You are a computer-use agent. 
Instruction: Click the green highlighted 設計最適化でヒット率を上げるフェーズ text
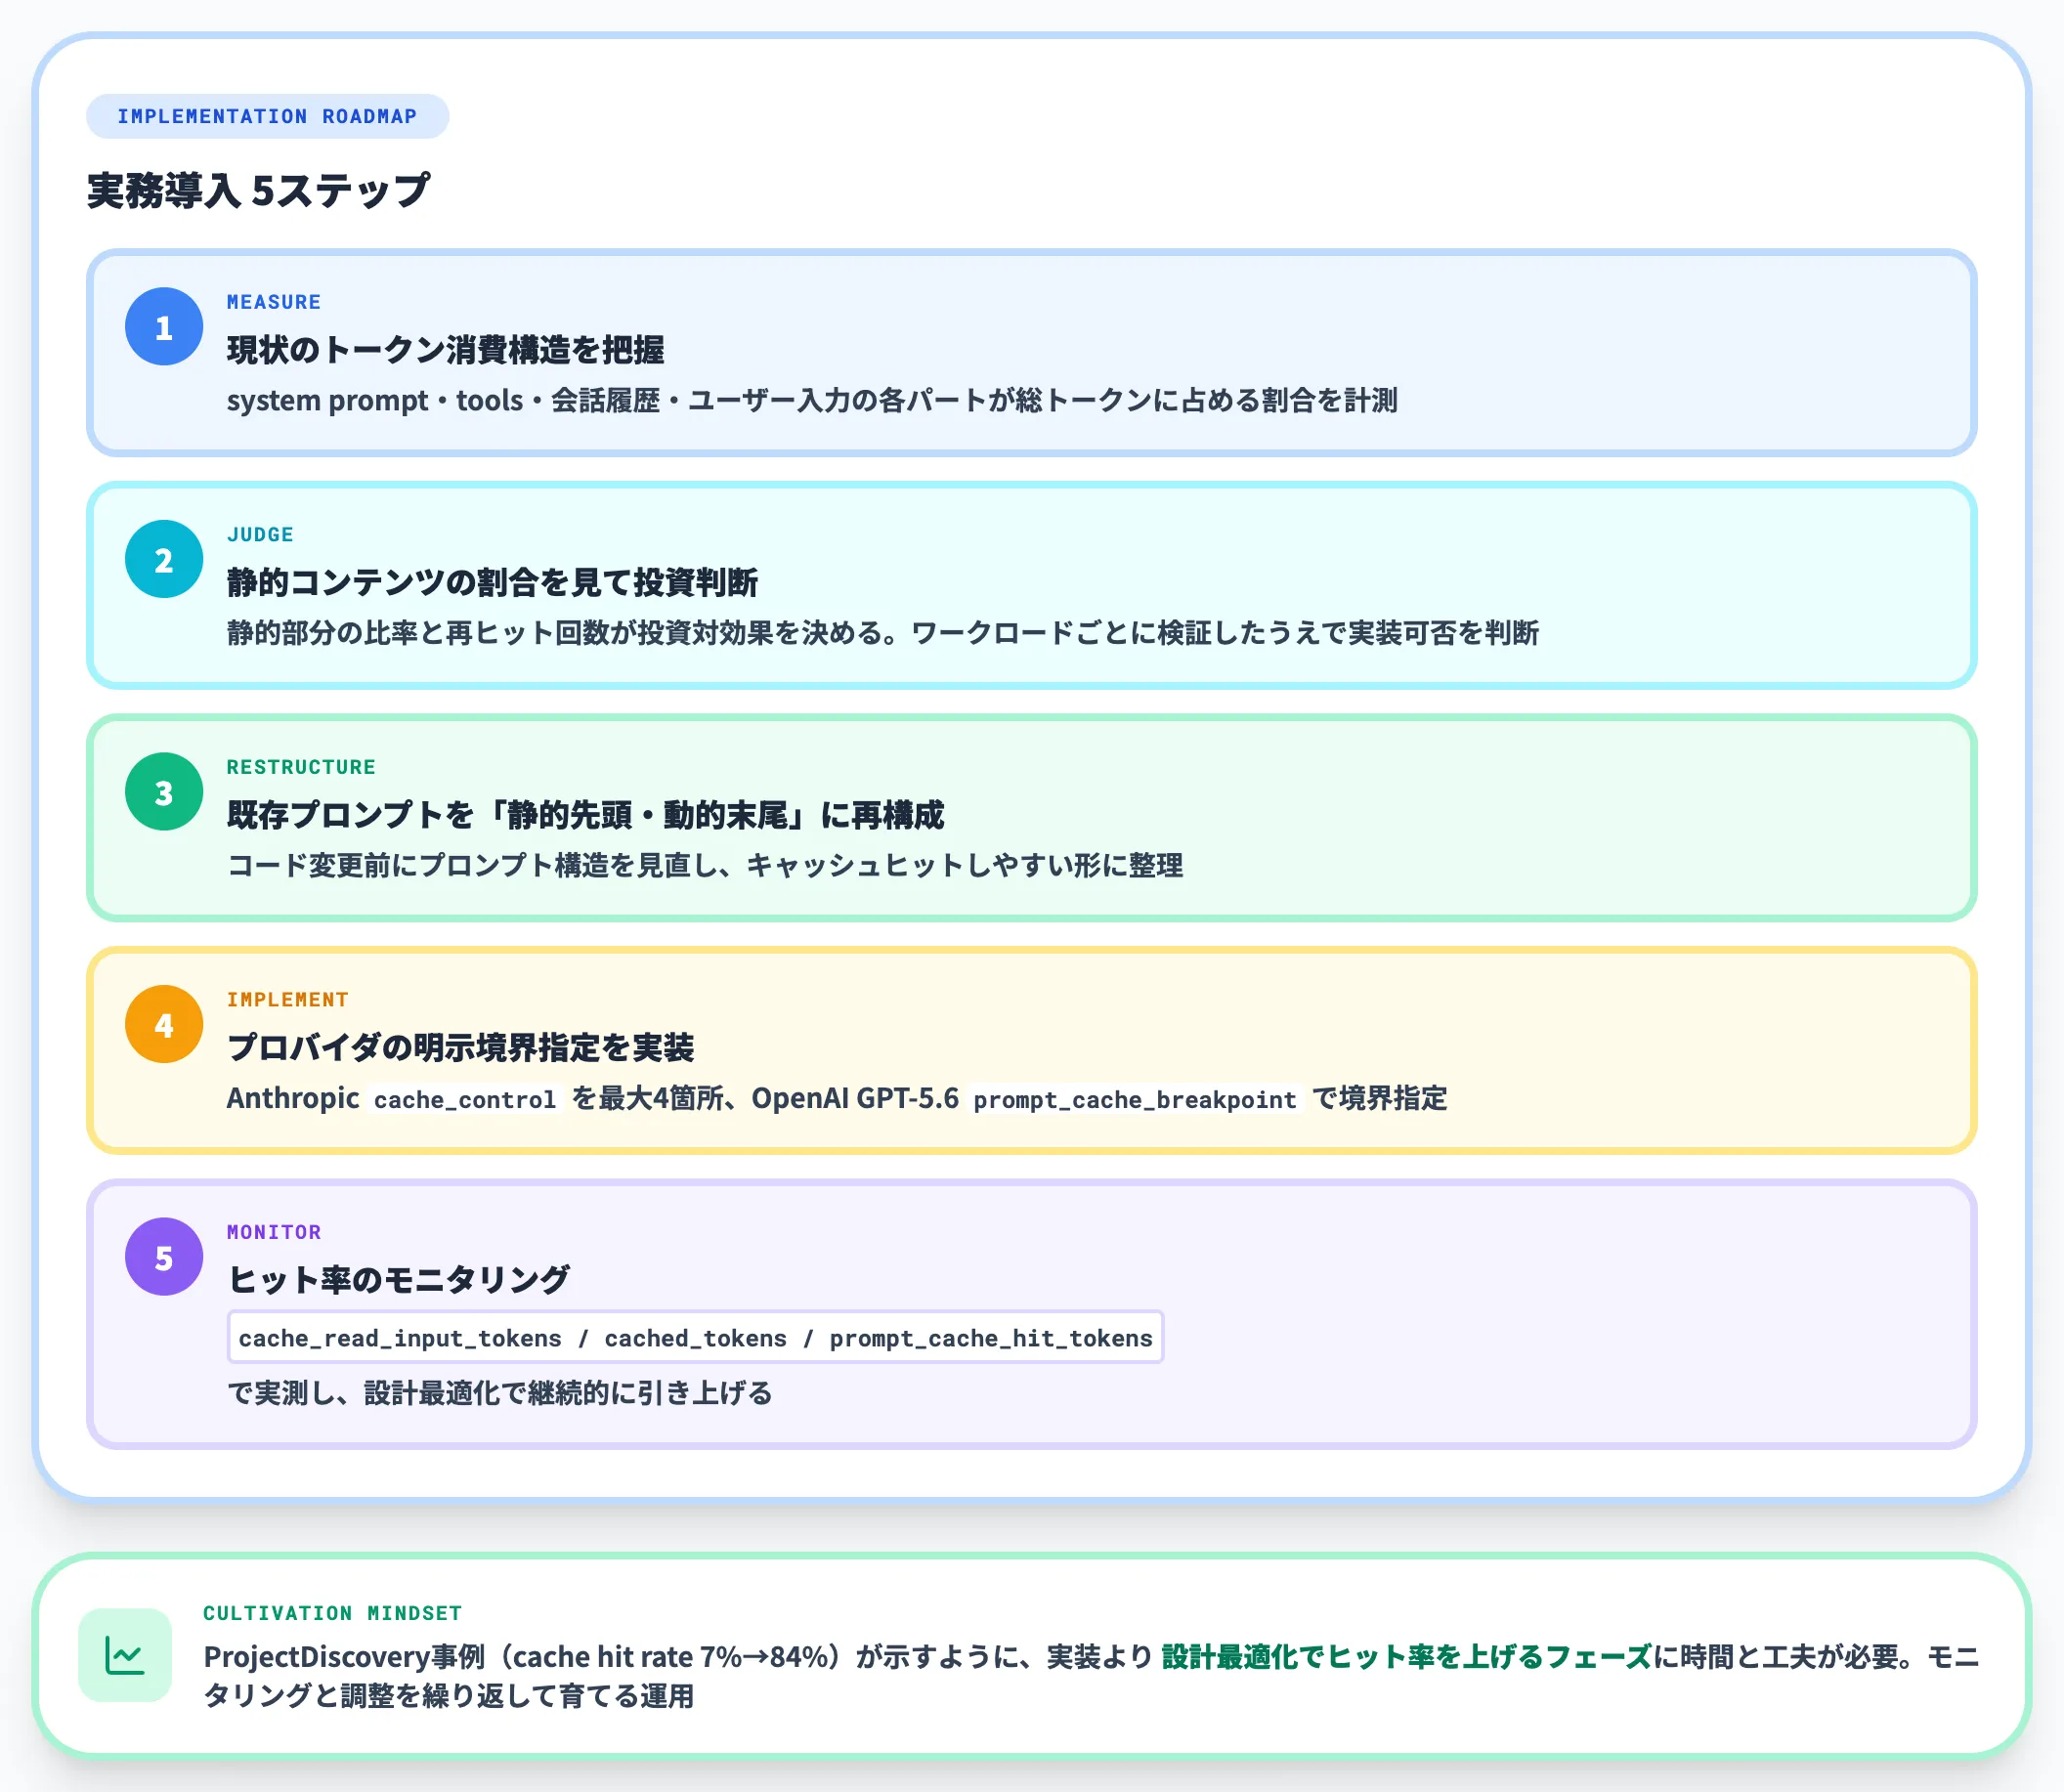click(1406, 1657)
